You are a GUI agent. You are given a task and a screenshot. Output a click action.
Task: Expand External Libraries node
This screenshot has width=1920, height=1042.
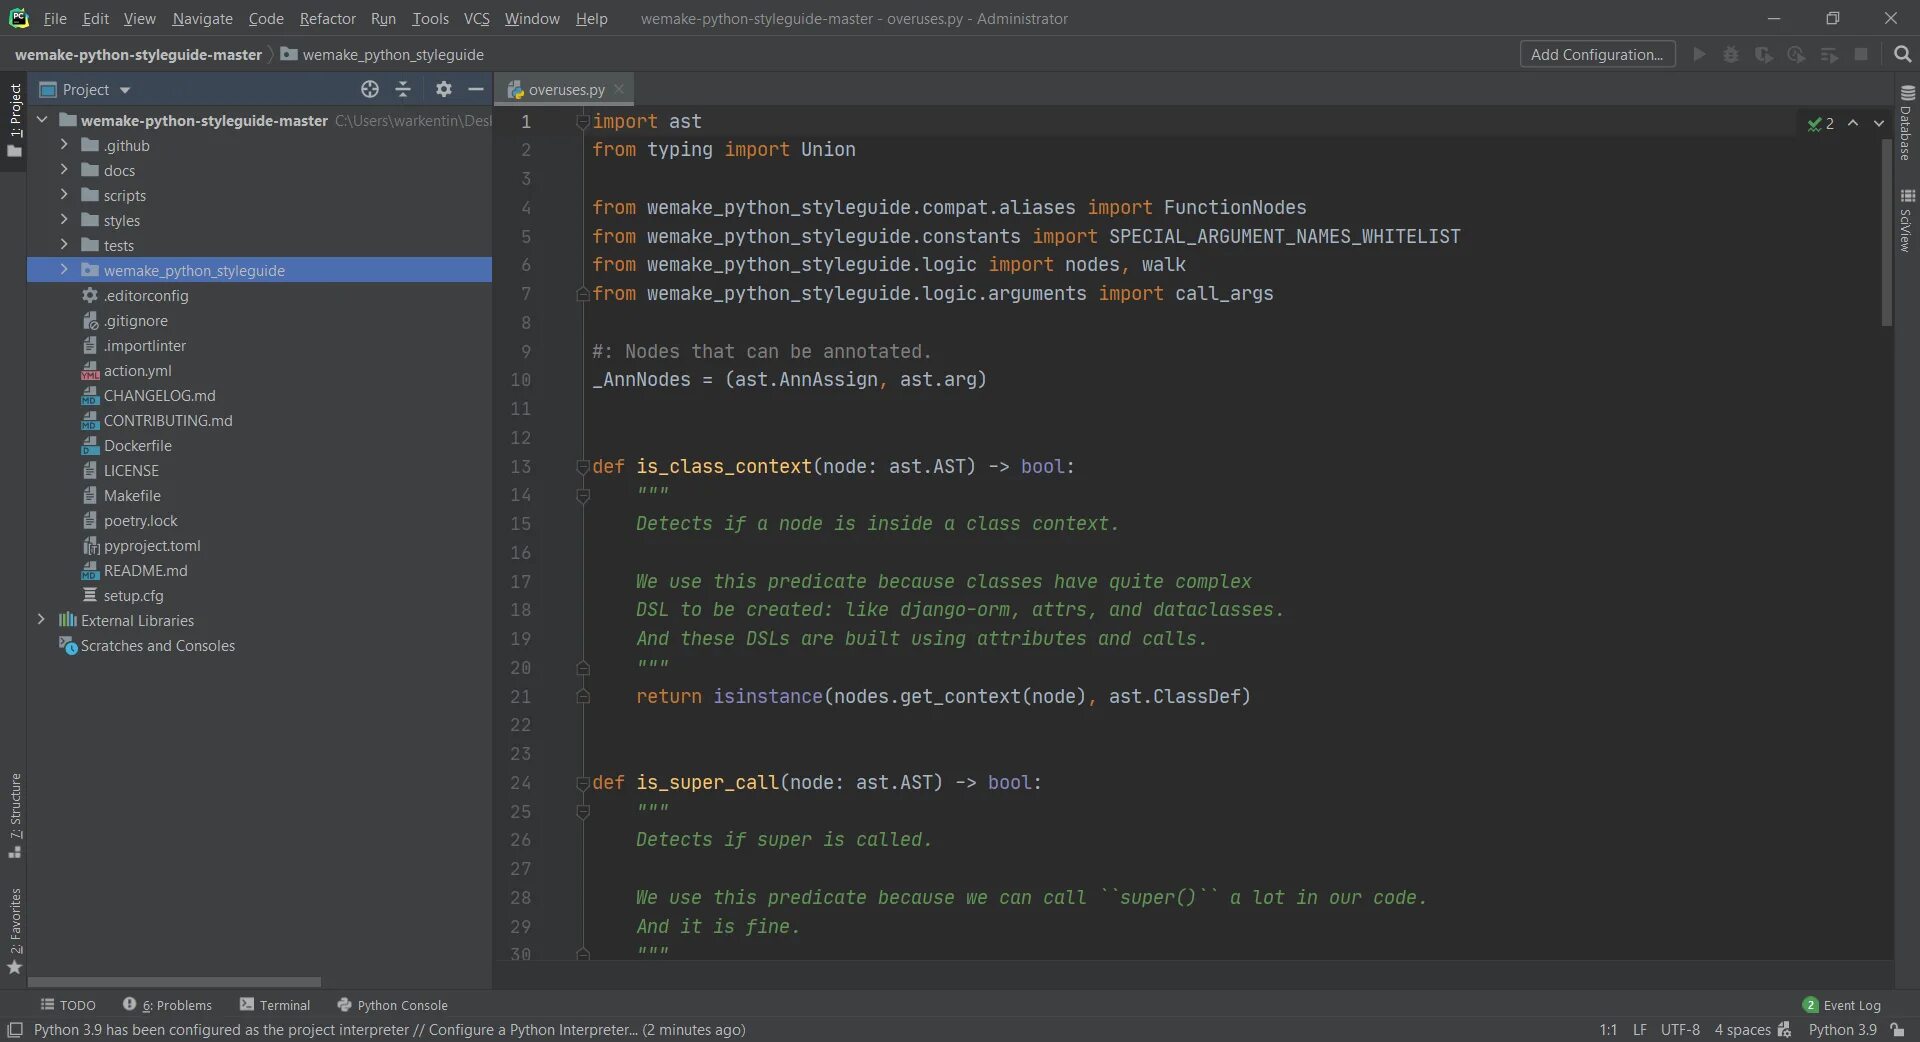click(x=41, y=620)
